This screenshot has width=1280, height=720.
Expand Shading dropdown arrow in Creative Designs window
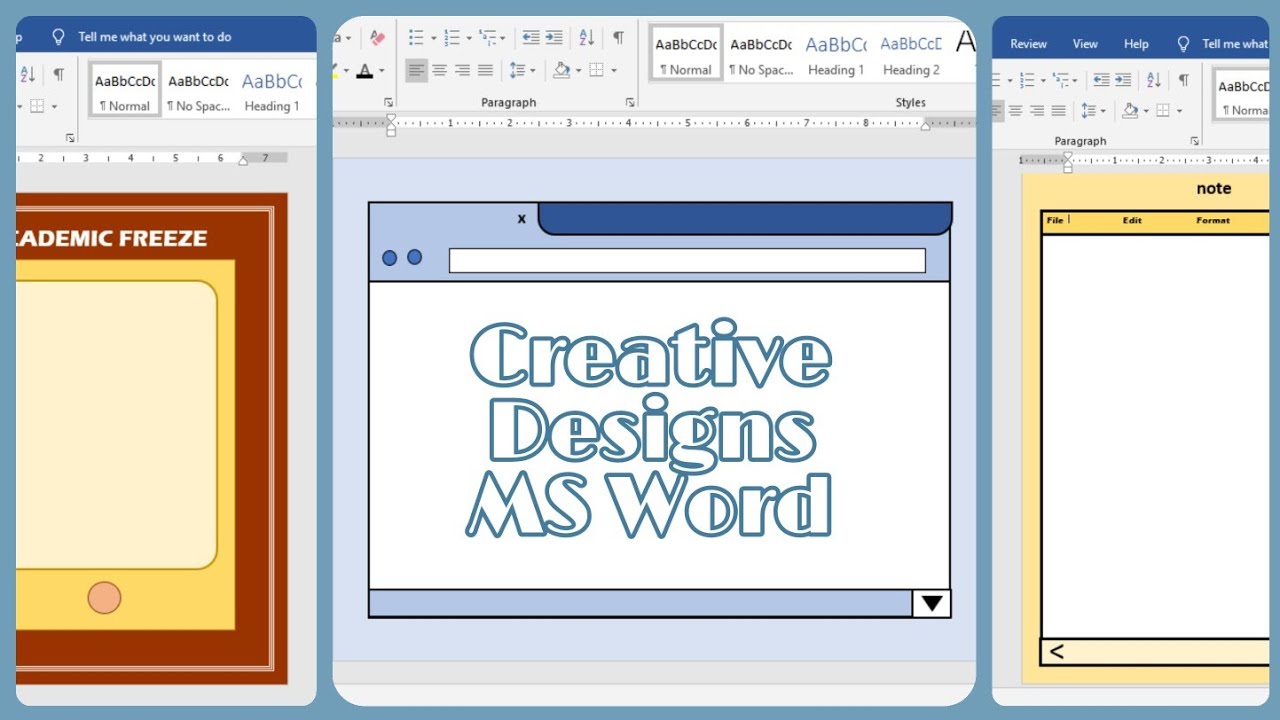[578, 71]
